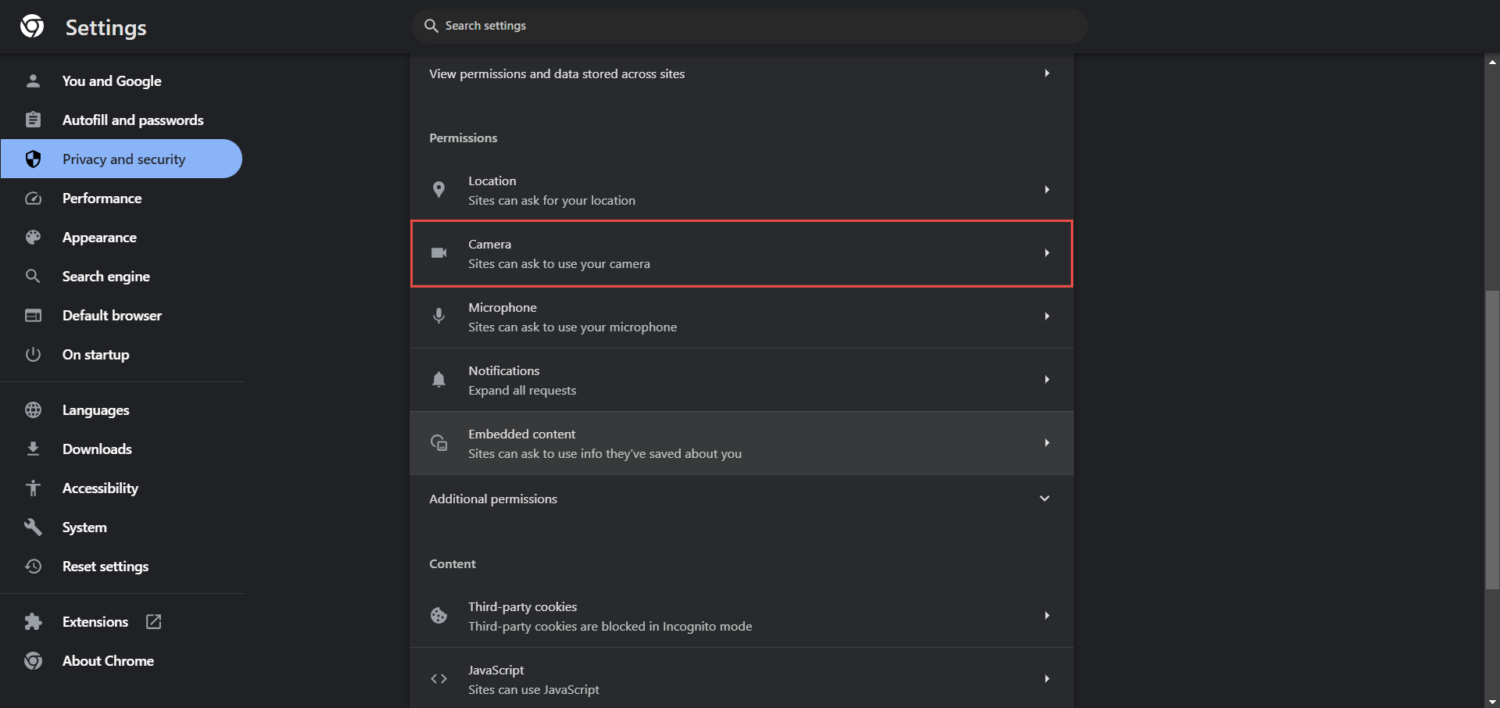This screenshot has width=1500, height=708.
Task: Click the JavaScript code brackets icon
Action: (438, 679)
